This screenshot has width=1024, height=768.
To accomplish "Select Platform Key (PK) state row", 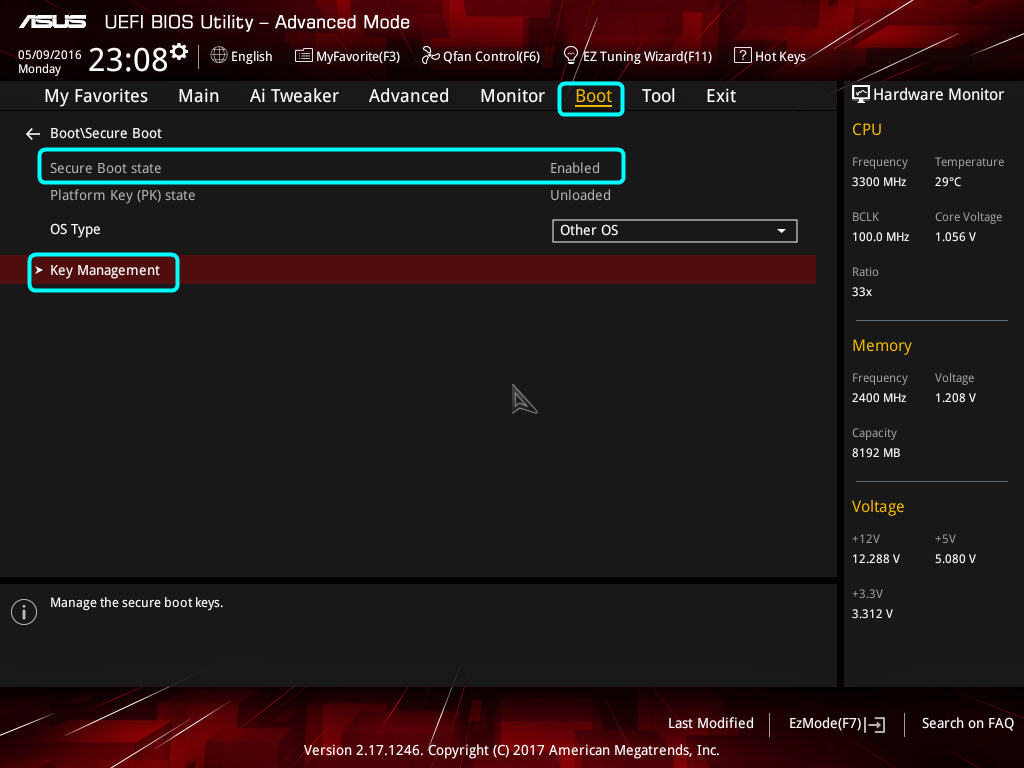I will point(332,195).
